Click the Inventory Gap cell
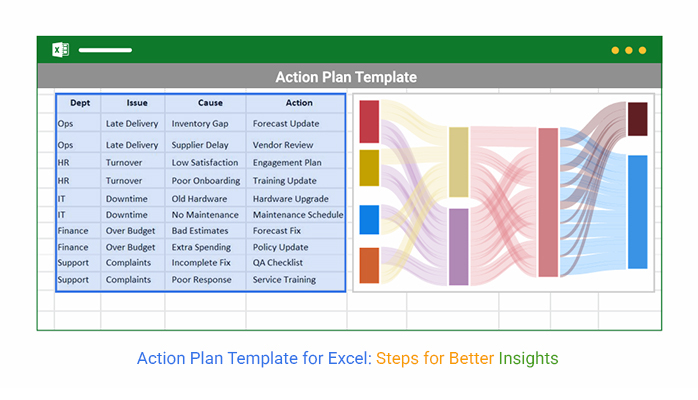The image size is (698, 400). tap(206, 123)
